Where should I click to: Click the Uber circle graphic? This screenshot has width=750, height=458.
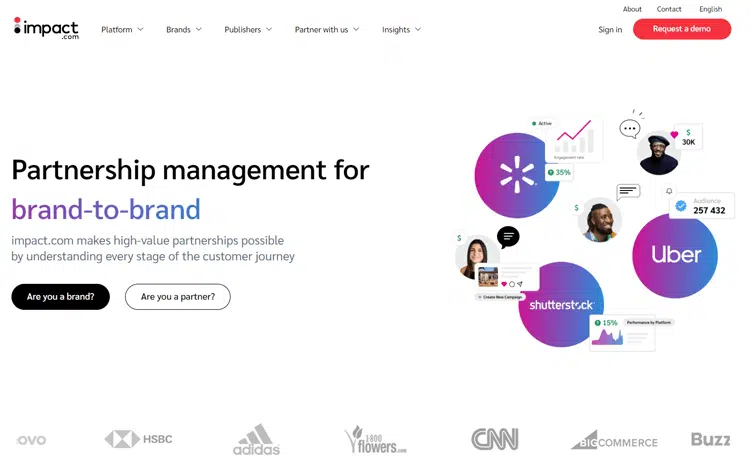[x=675, y=255]
